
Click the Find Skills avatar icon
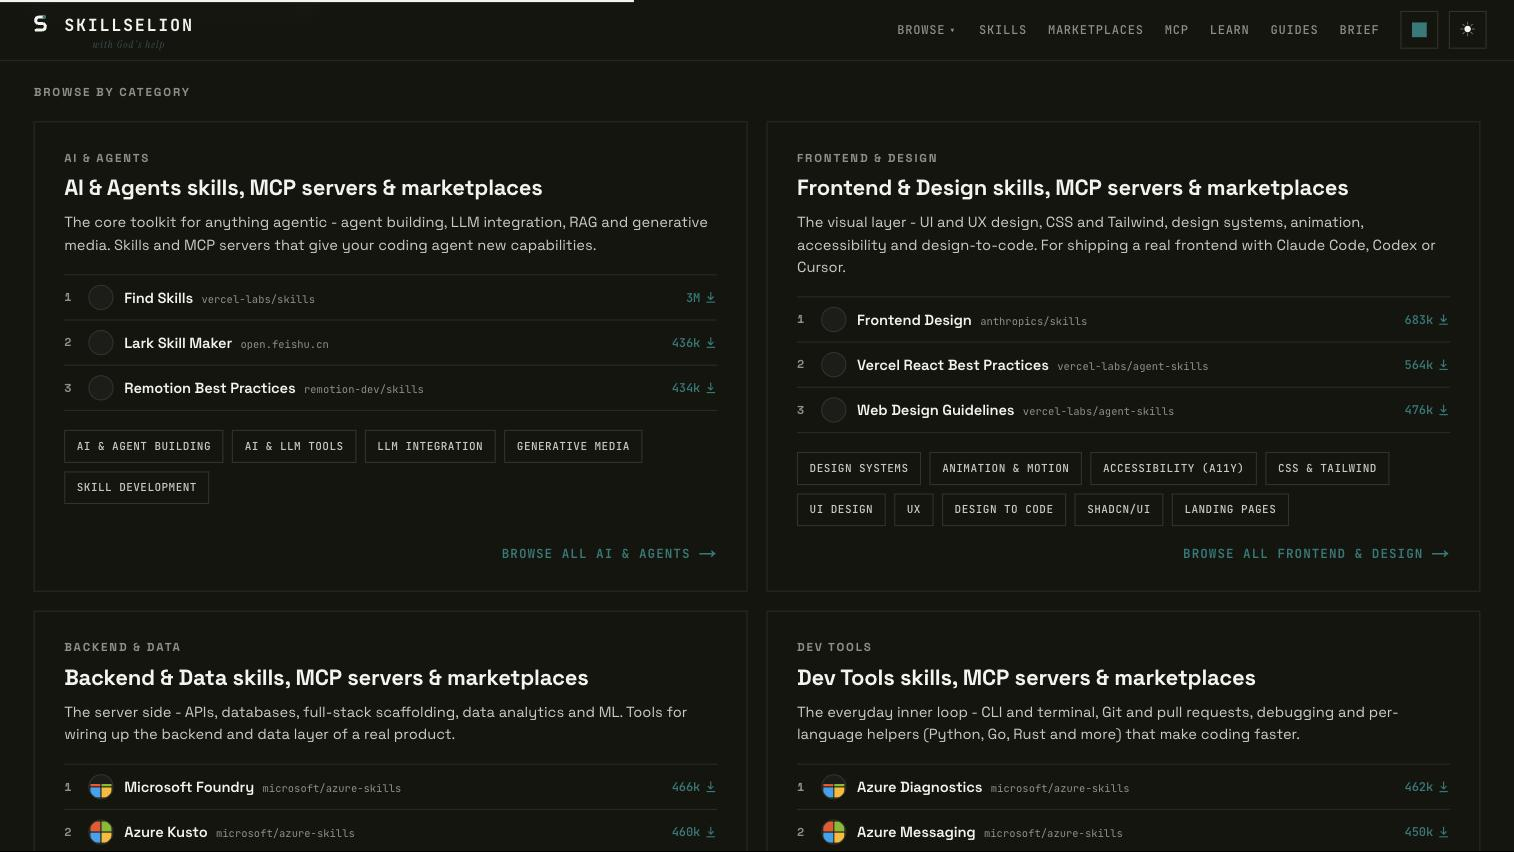click(x=101, y=298)
